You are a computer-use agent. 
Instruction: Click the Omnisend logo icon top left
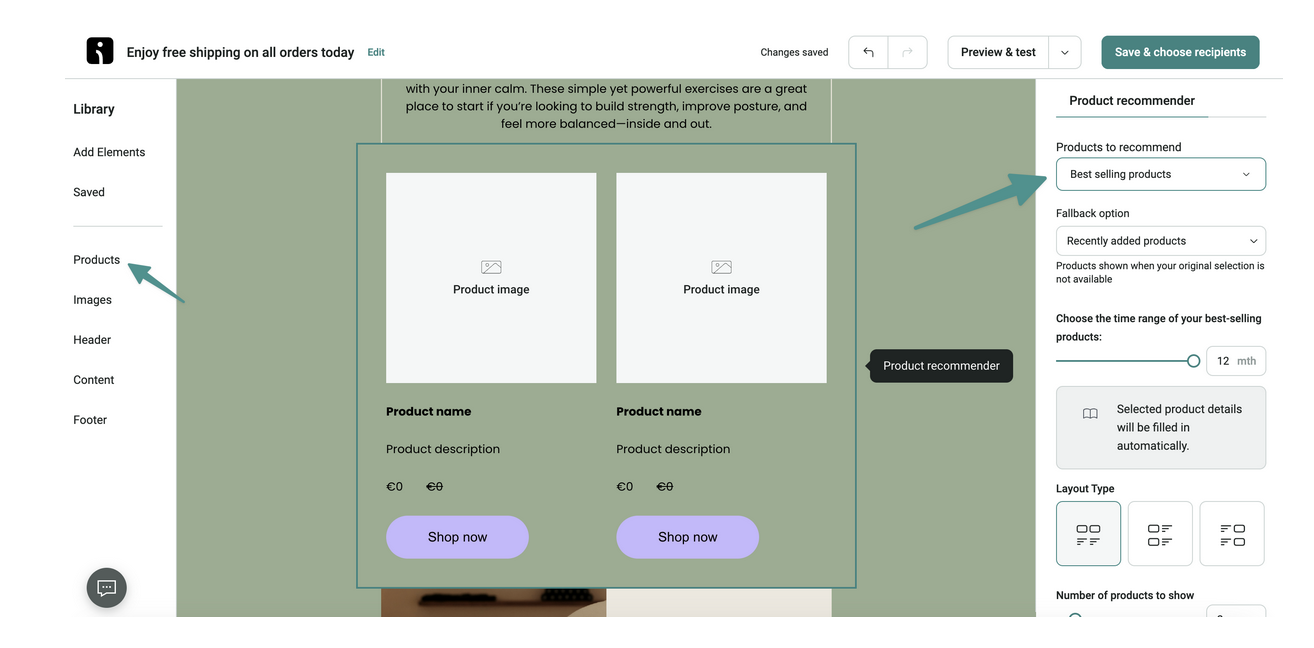click(99, 48)
